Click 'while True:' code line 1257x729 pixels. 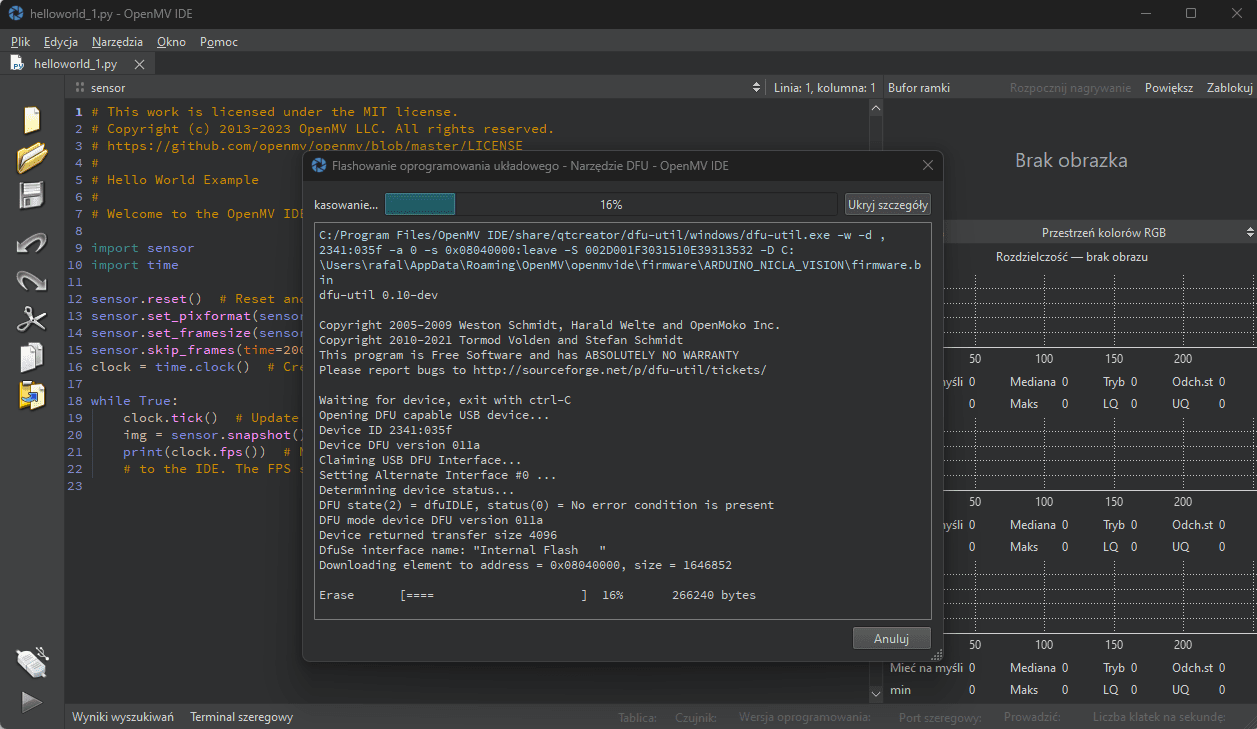(x=134, y=401)
